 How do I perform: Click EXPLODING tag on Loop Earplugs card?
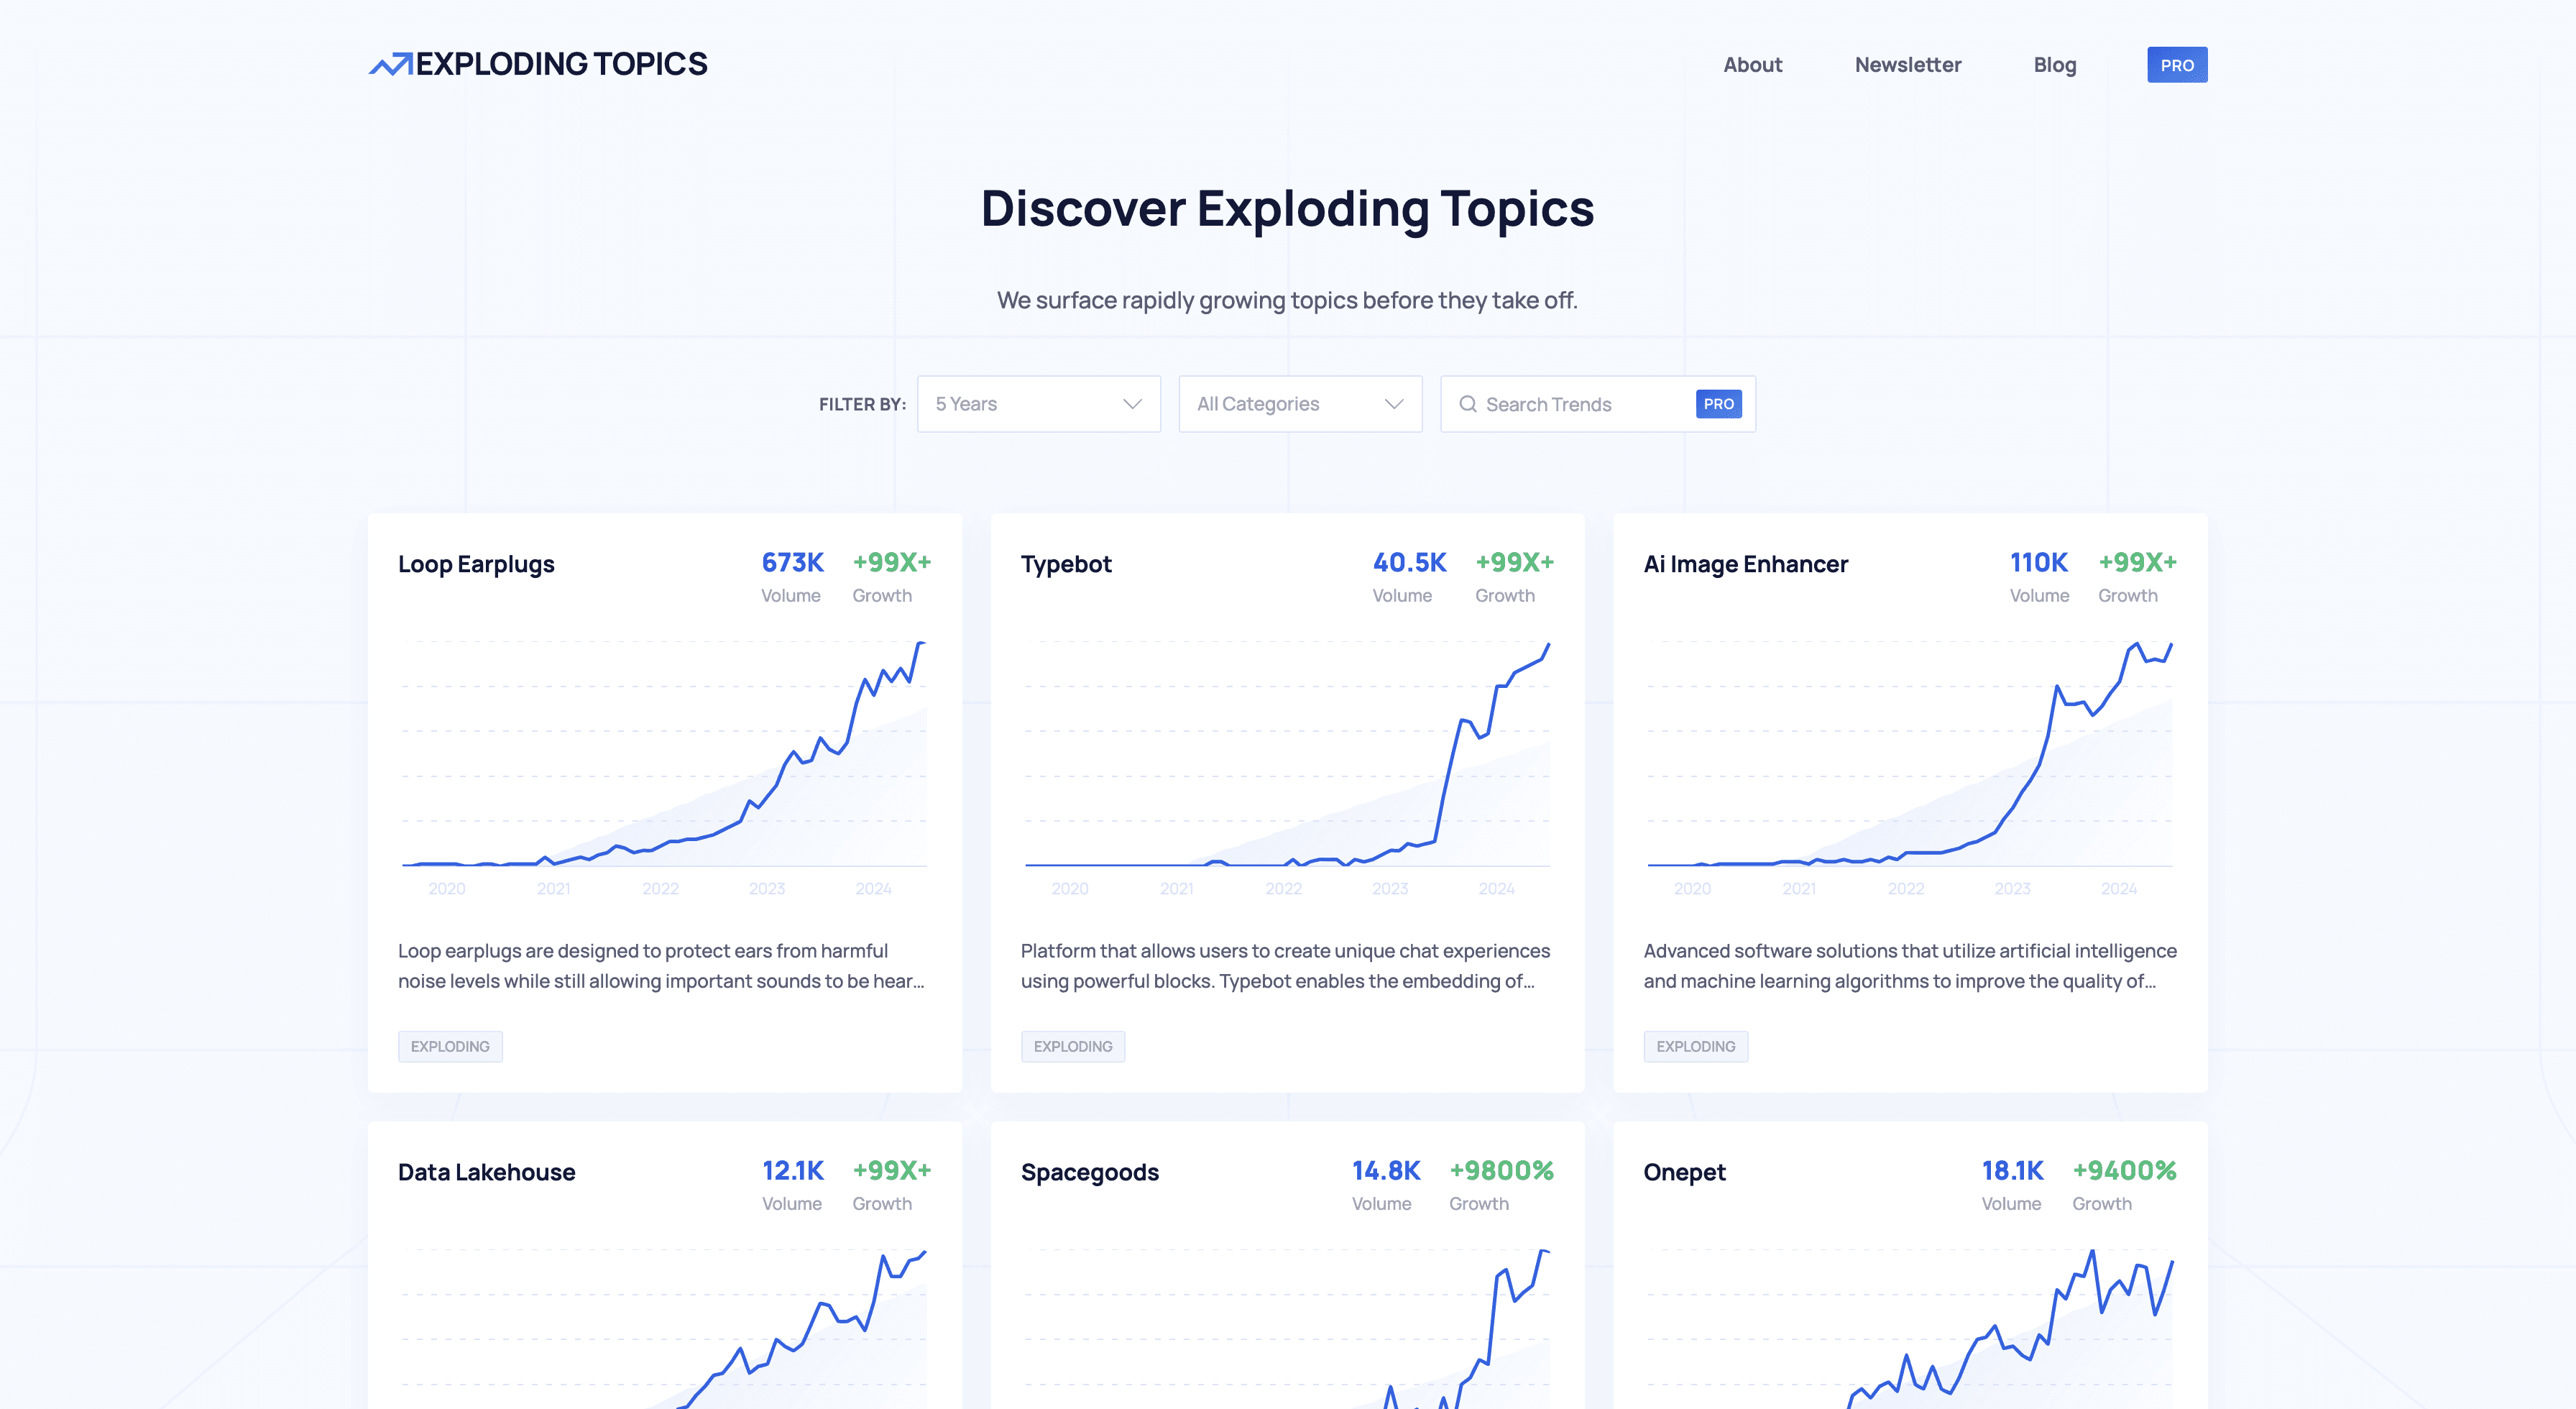click(450, 1046)
